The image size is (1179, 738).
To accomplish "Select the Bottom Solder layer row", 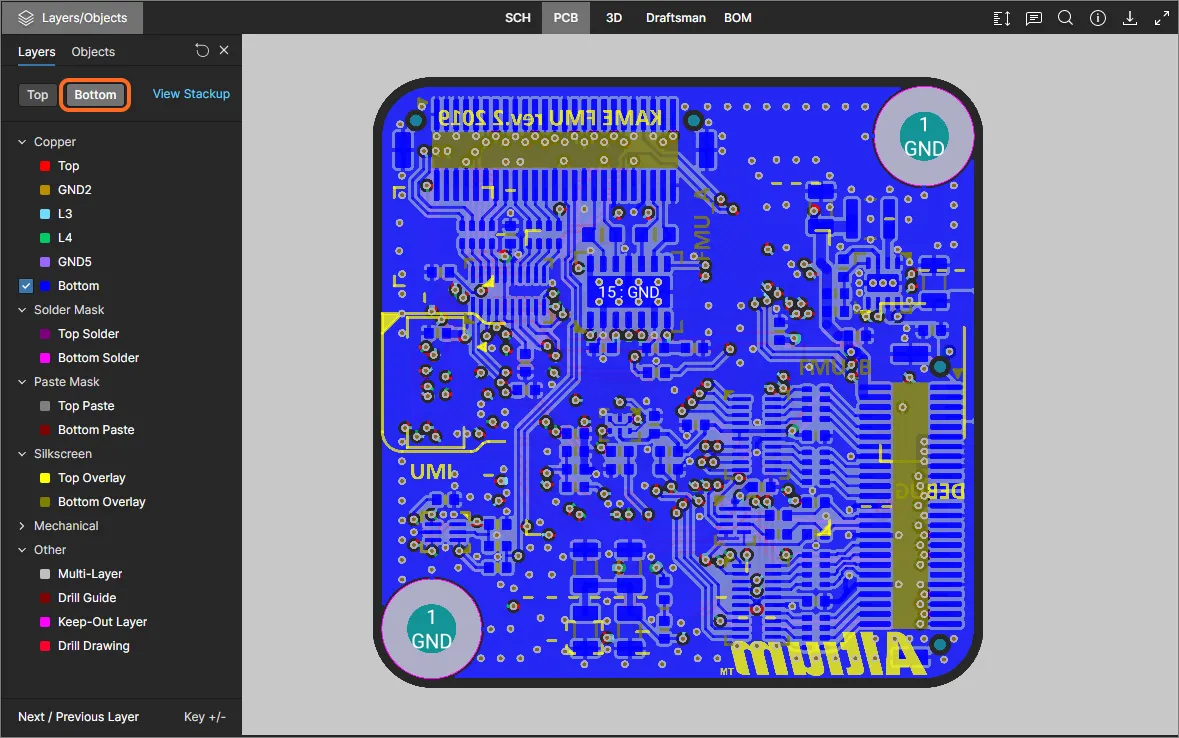I will [x=121, y=358].
